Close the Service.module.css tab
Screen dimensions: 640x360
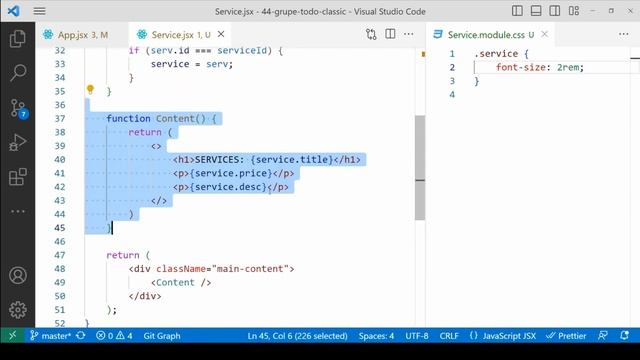click(544, 34)
